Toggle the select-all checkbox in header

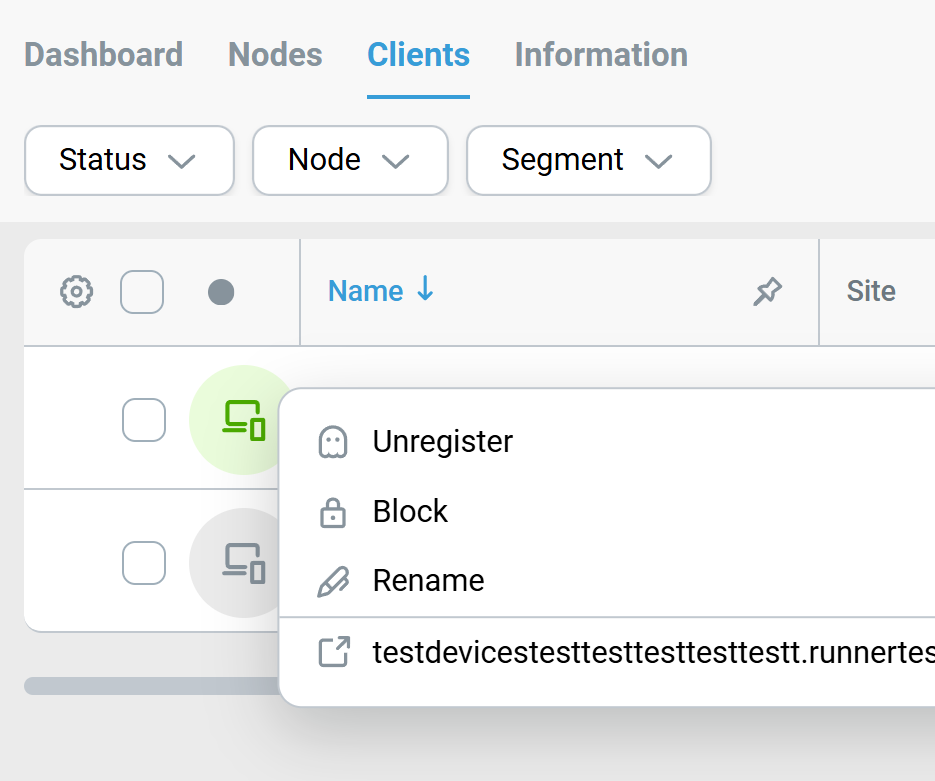pyautogui.click(x=142, y=292)
